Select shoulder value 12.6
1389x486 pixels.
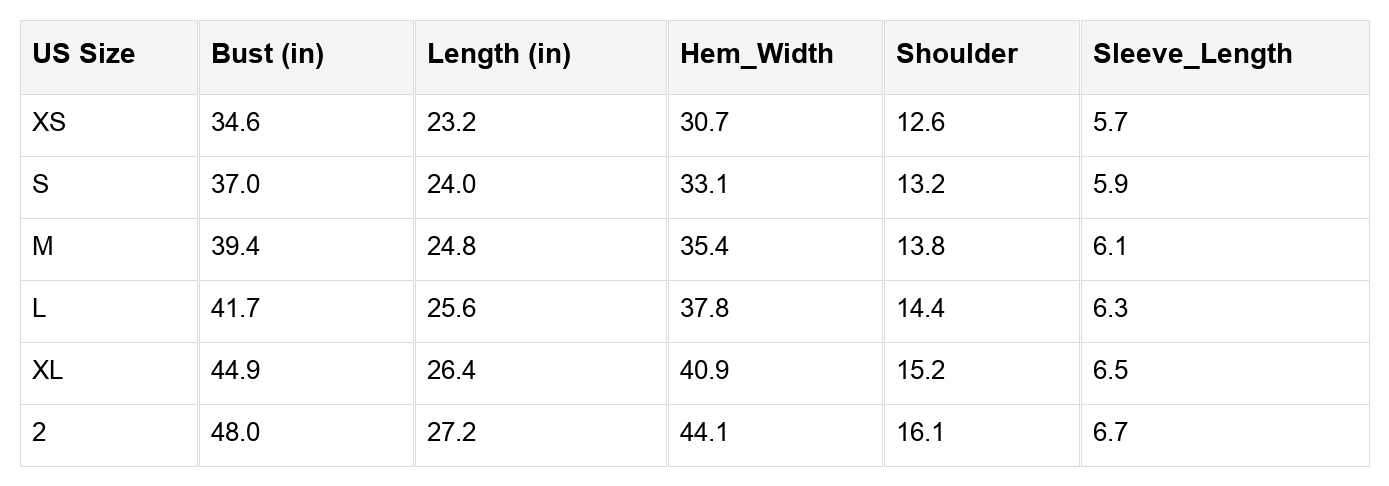[920, 123]
